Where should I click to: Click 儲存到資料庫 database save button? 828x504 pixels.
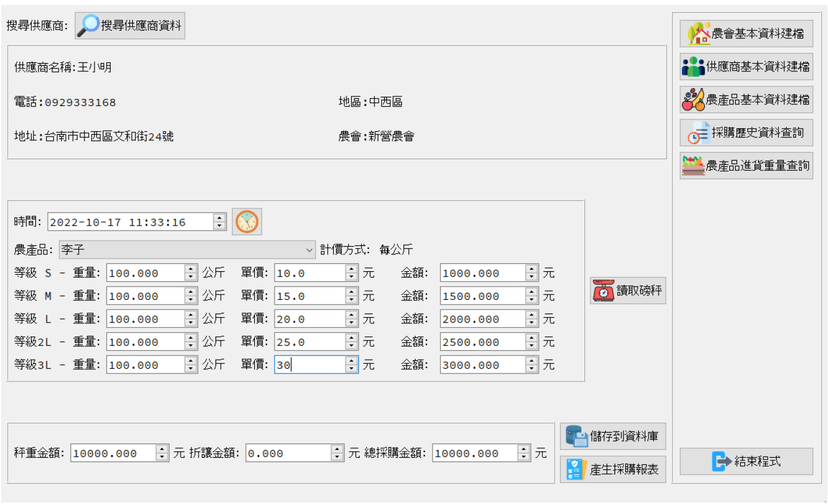click(x=613, y=436)
